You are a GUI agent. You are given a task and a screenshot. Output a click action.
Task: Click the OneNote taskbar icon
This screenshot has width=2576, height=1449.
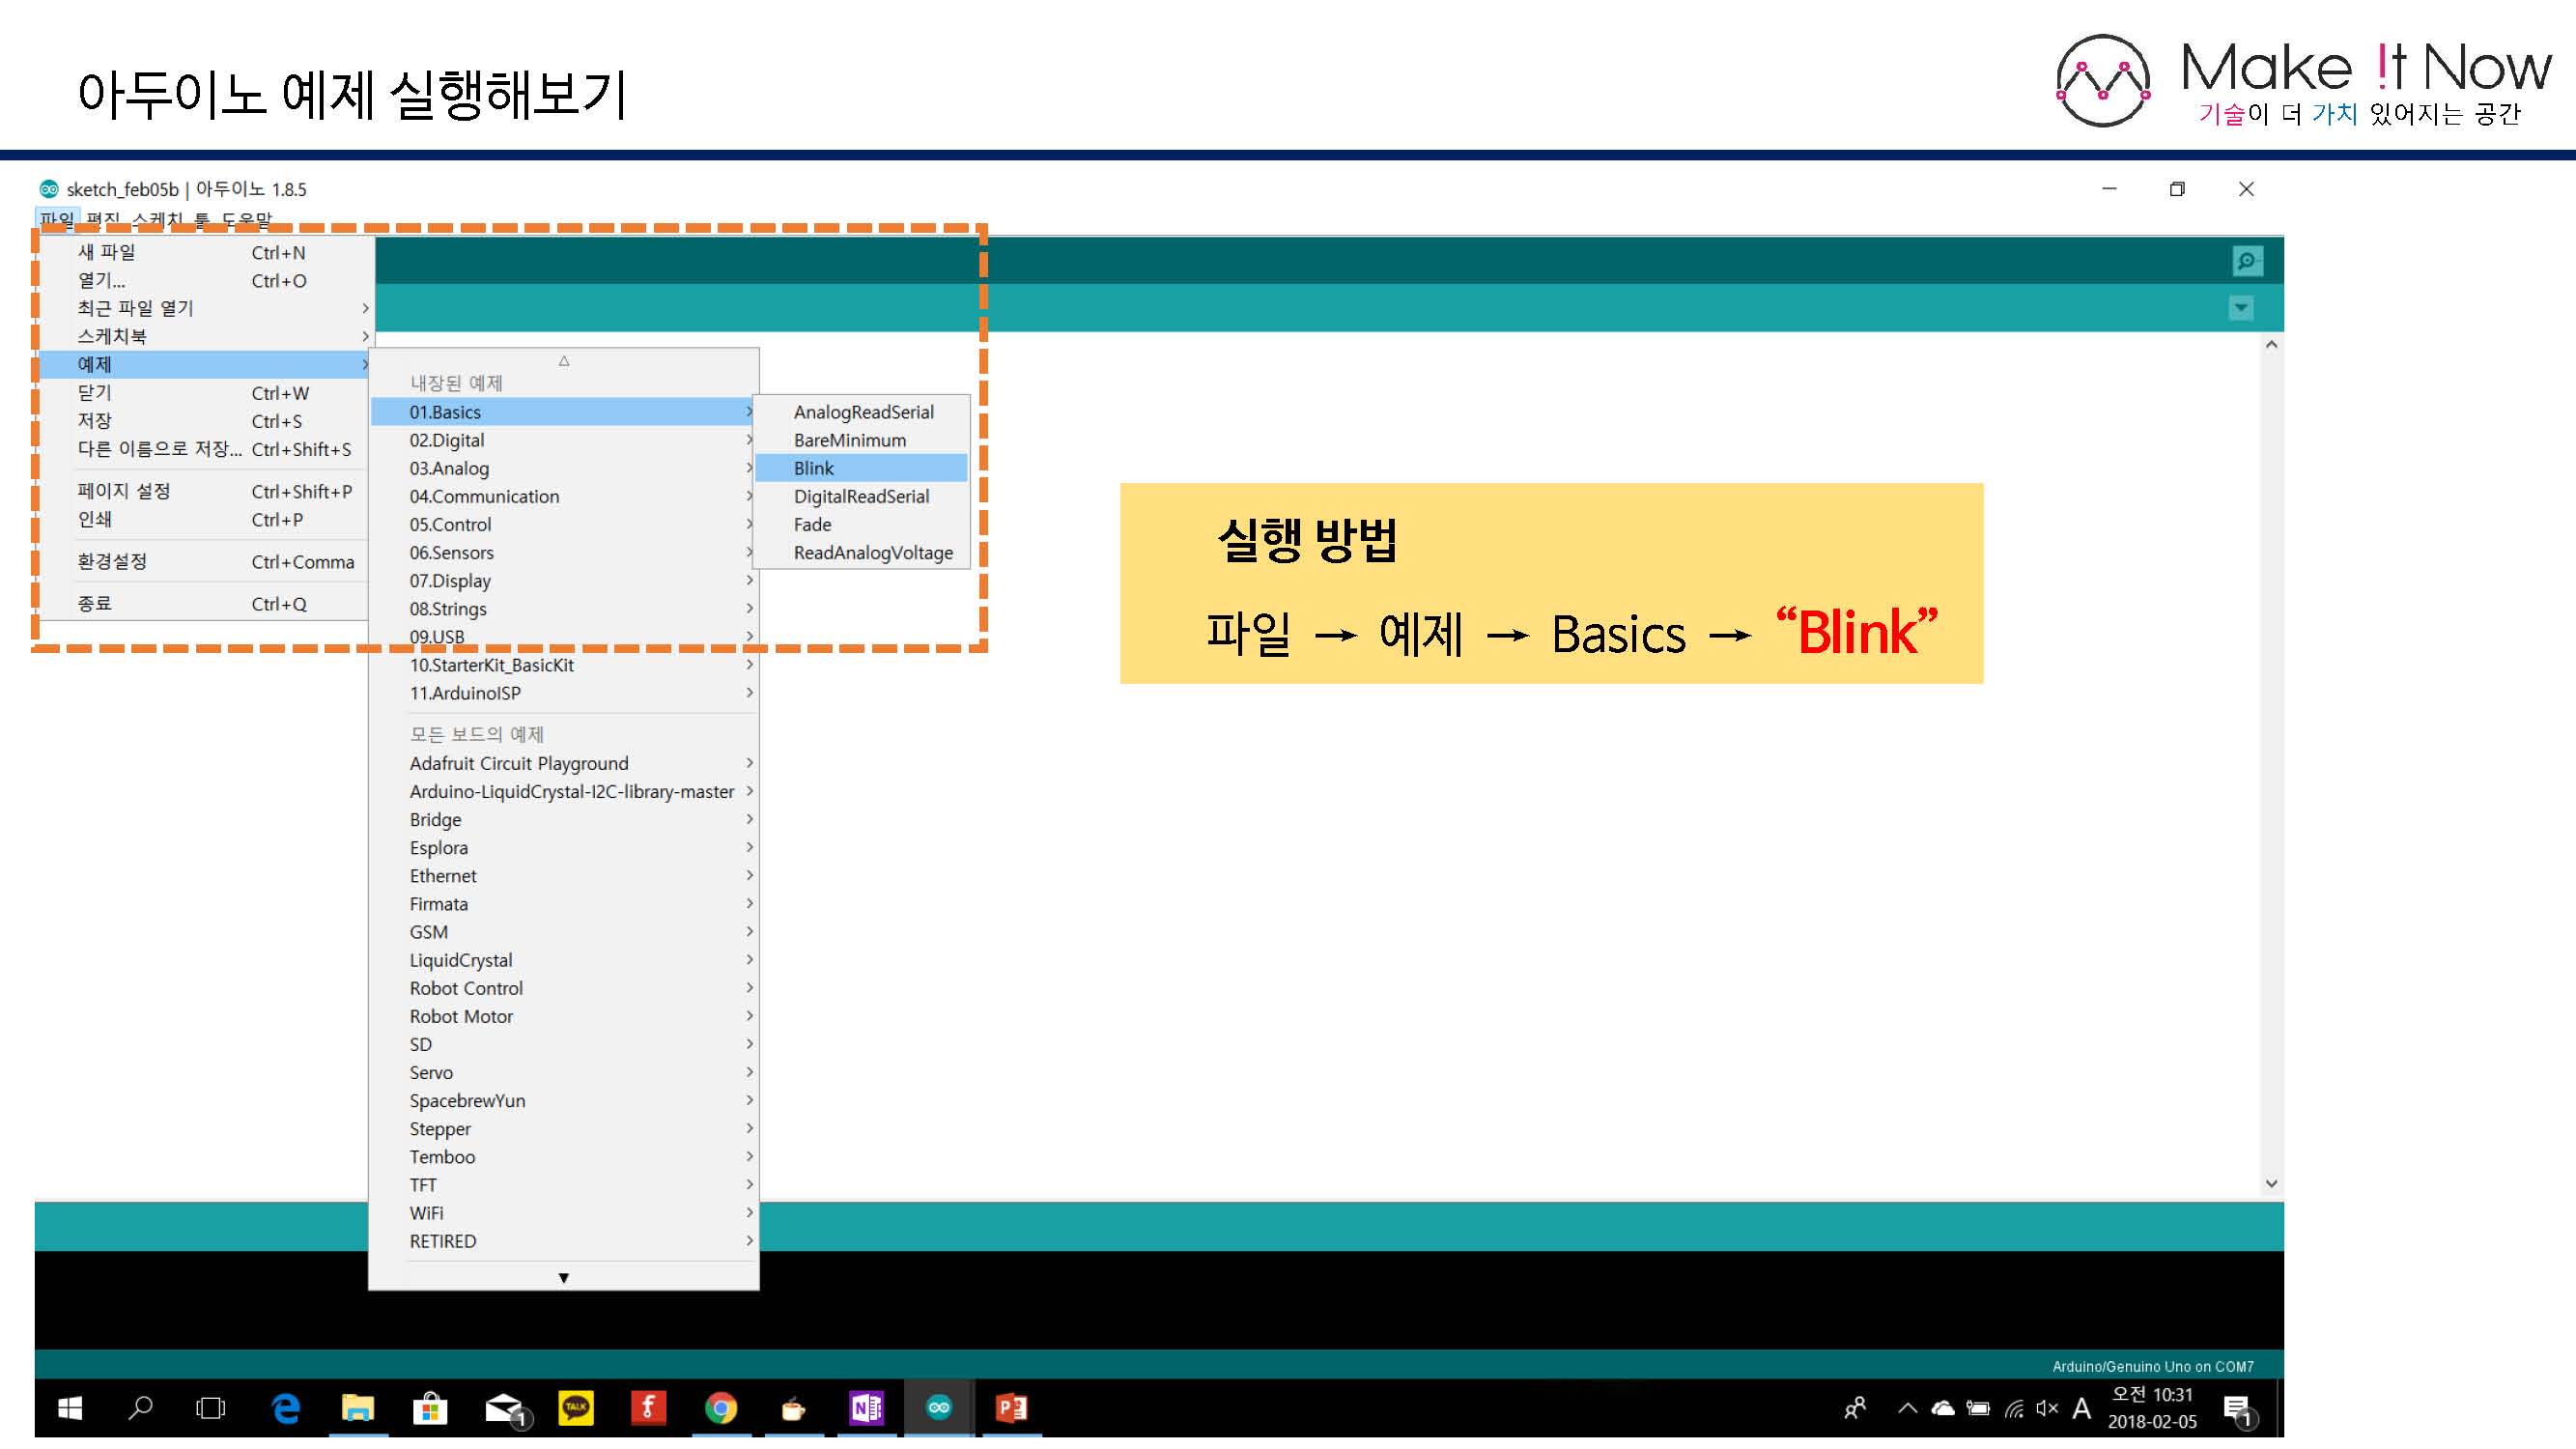[x=865, y=1408]
